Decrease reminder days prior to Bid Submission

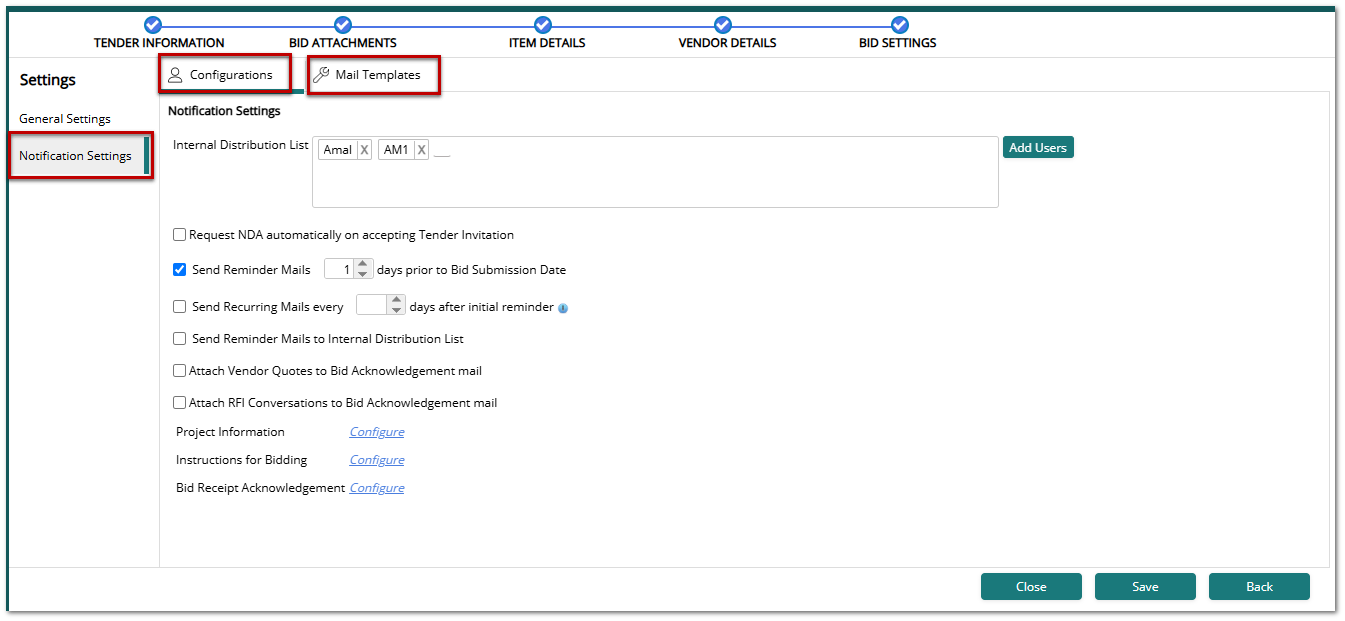click(x=364, y=274)
